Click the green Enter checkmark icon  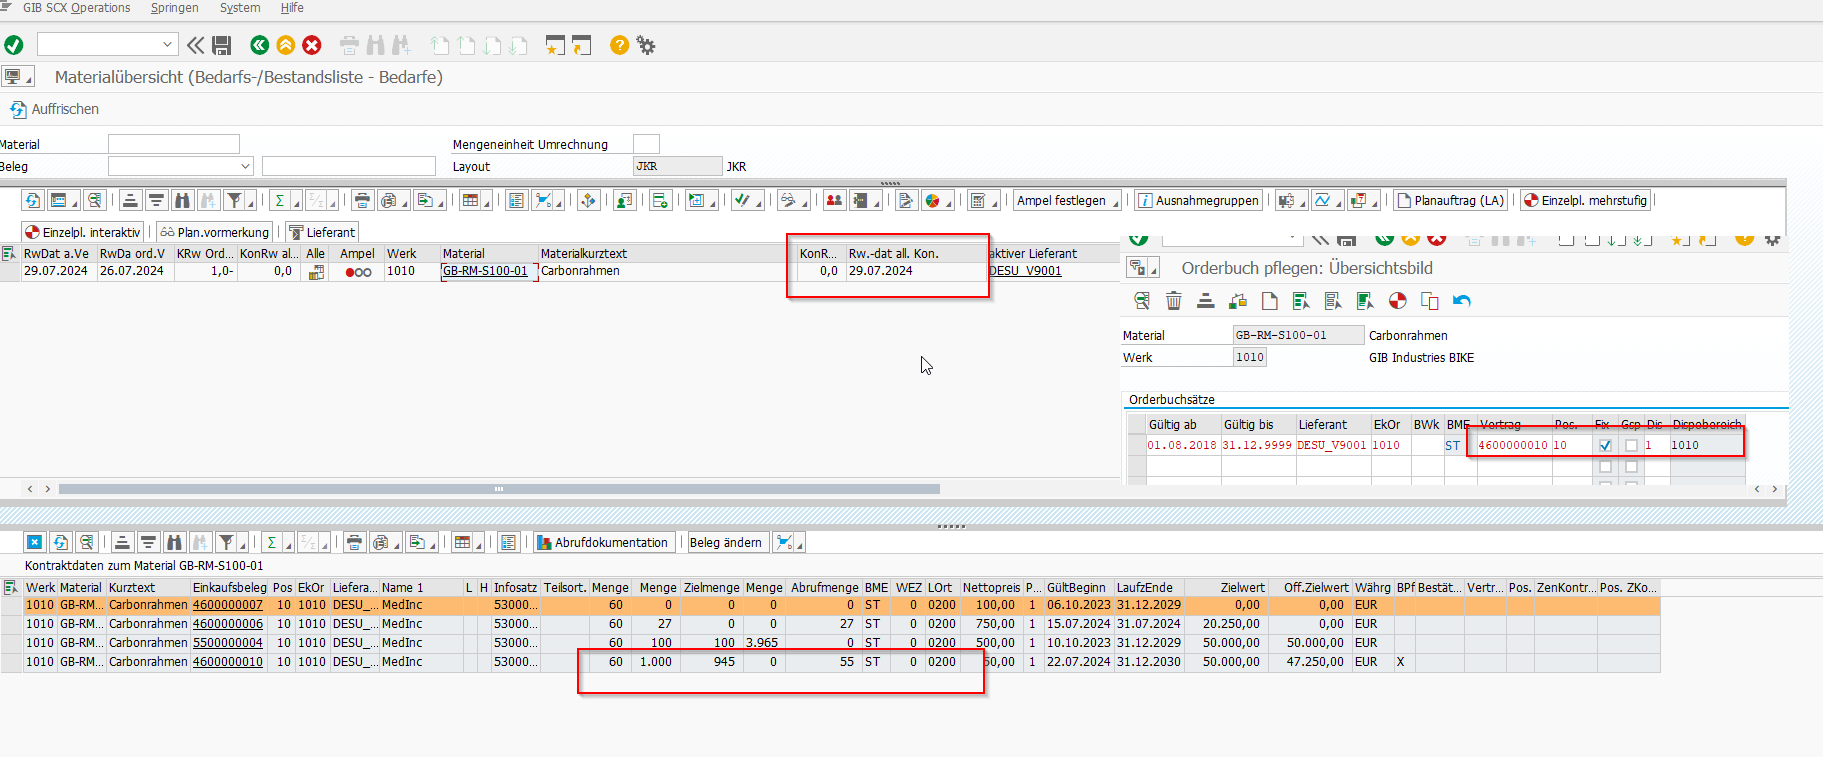[x=14, y=45]
